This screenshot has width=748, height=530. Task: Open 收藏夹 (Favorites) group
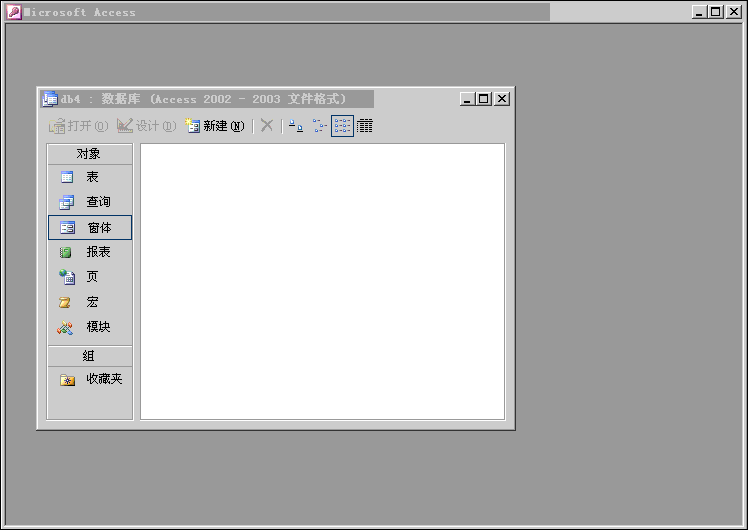click(90, 379)
